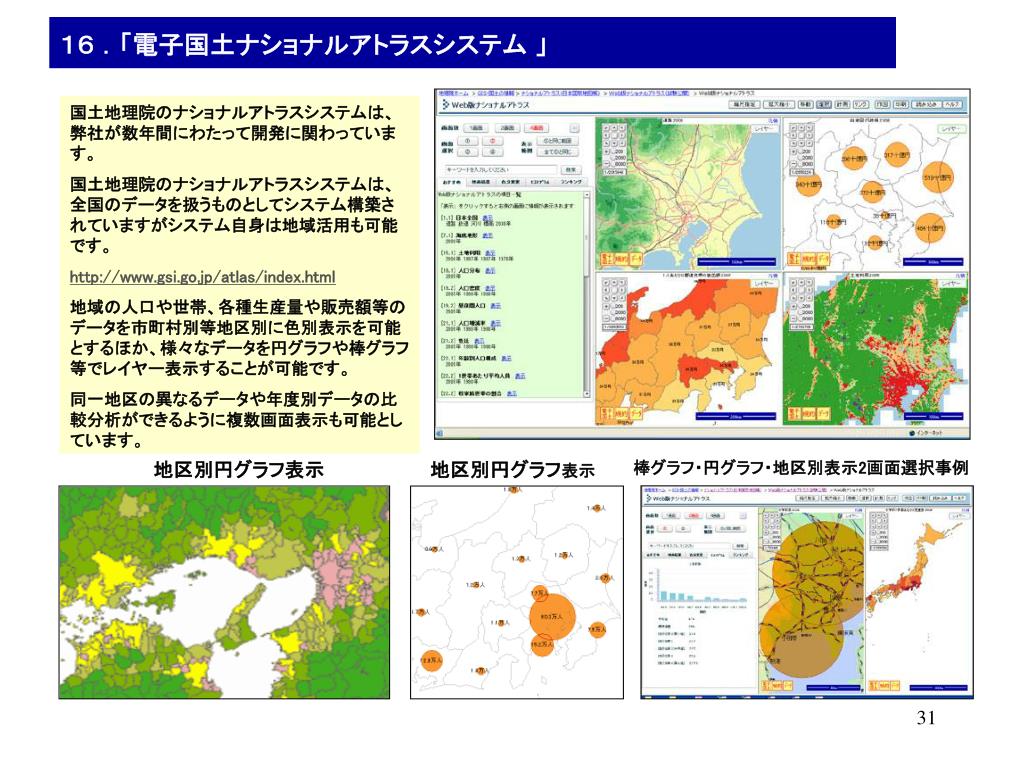Click 地理院ホーム breadcrumb link in top screenshot
The height and width of the screenshot is (768, 1024).
pos(453,93)
